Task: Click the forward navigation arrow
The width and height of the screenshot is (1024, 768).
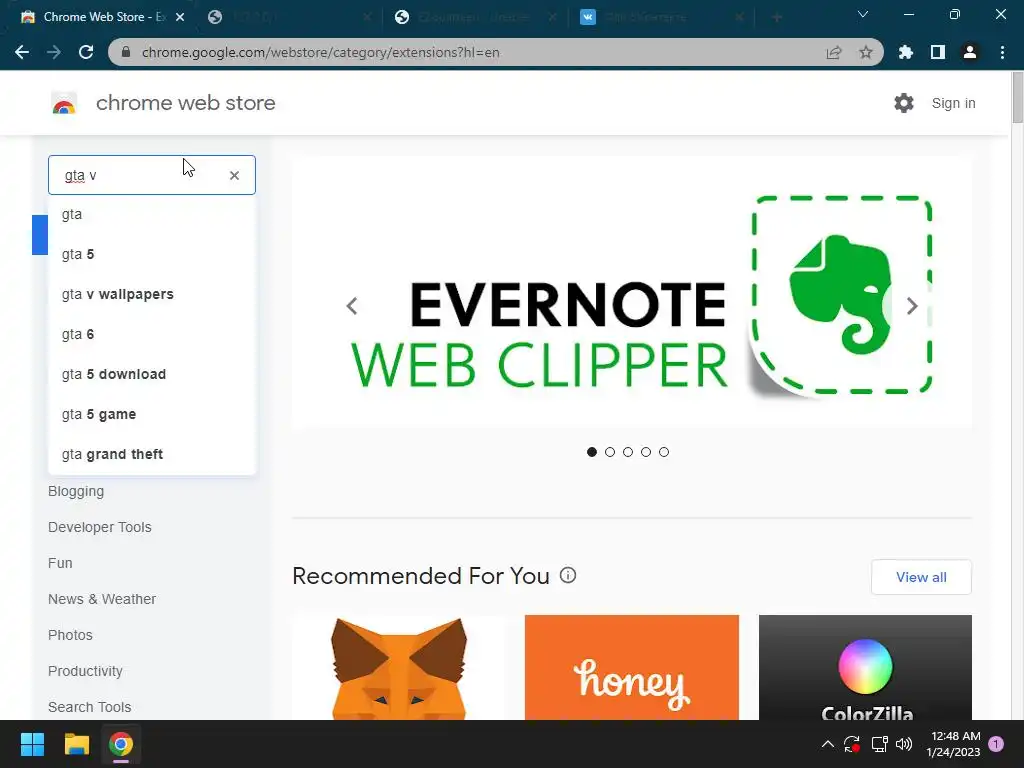Action: [54, 52]
